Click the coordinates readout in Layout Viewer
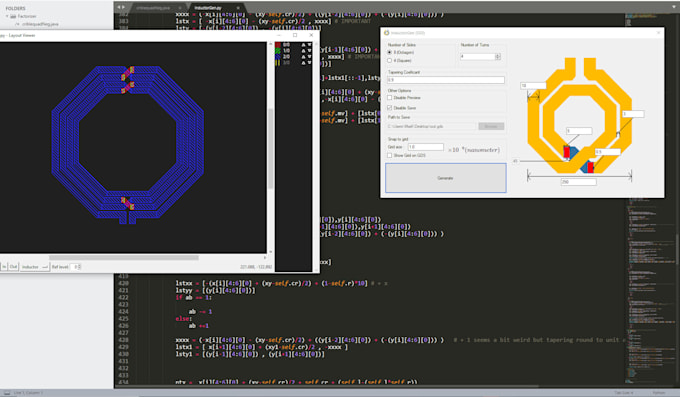Image resolution: width=680 pixels, height=397 pixels. click(256, 267)
